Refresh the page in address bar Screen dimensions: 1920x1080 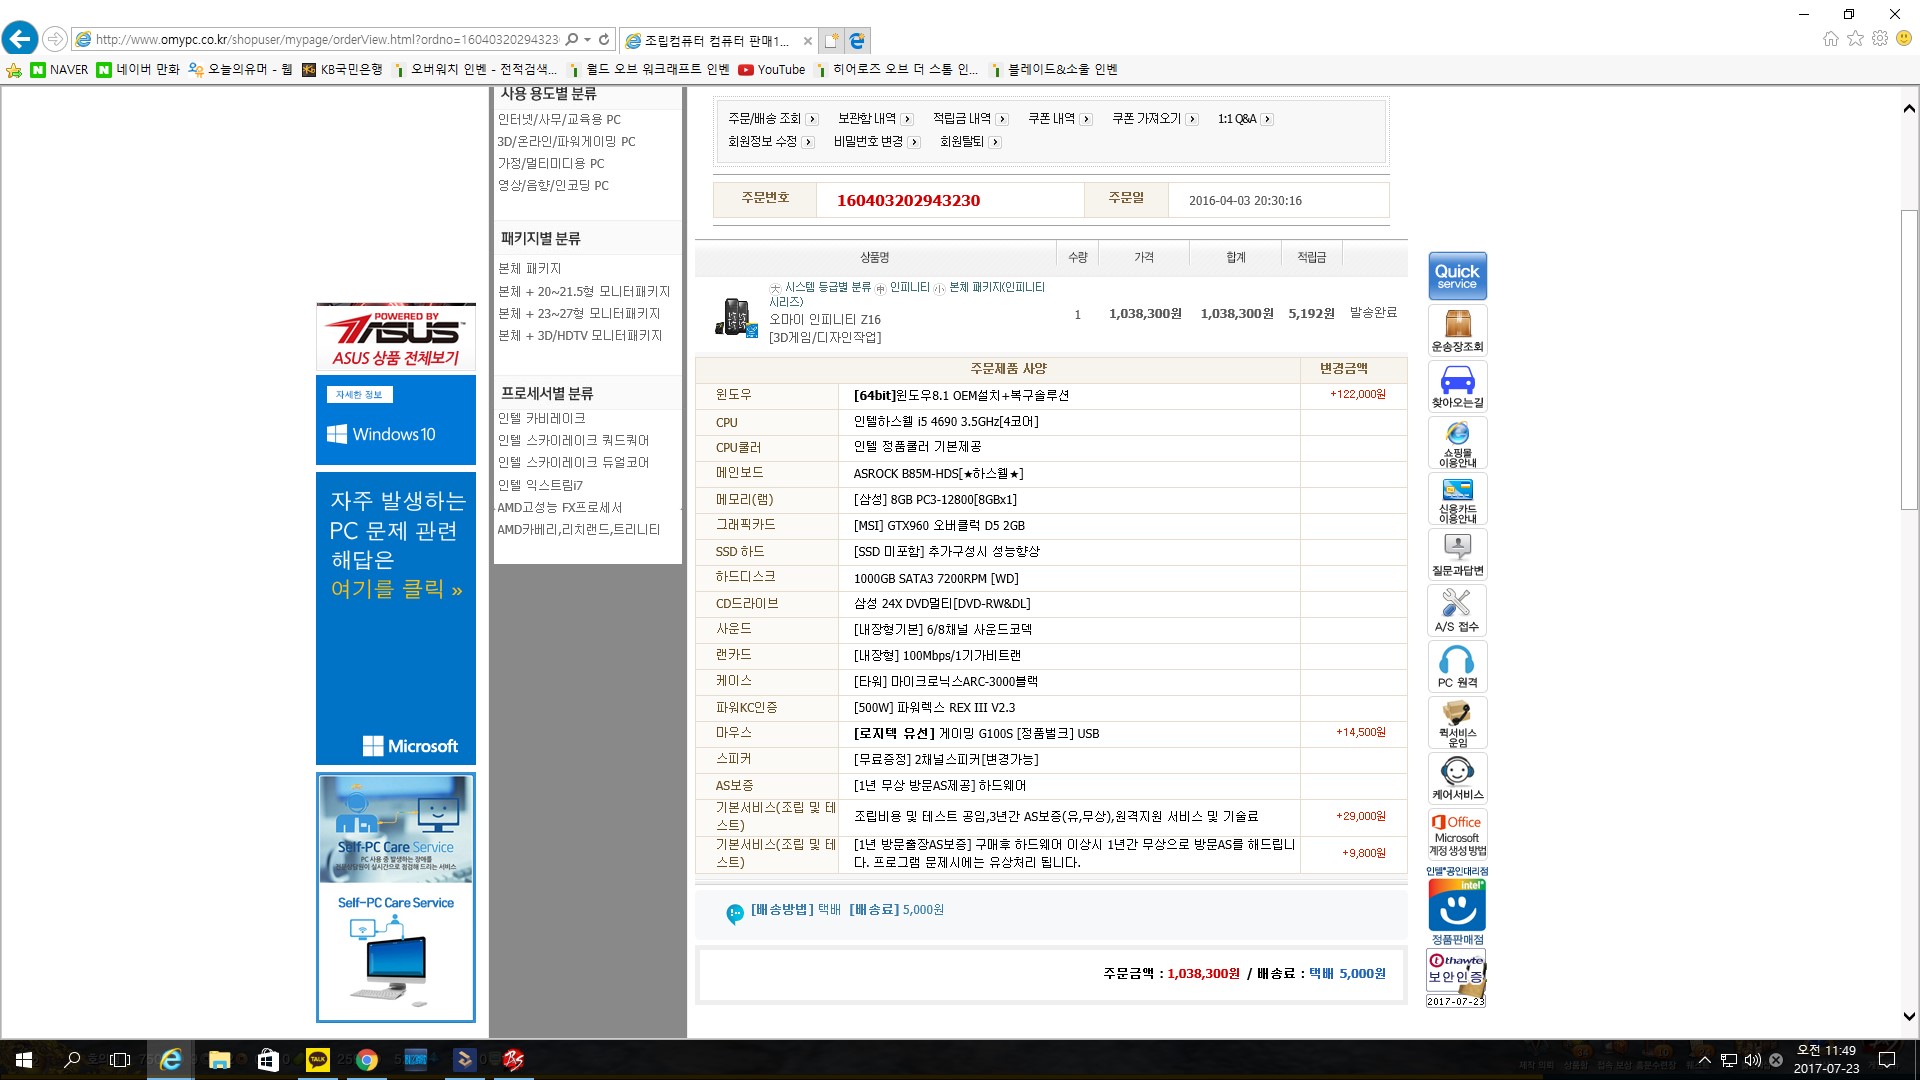pos(604,40)
